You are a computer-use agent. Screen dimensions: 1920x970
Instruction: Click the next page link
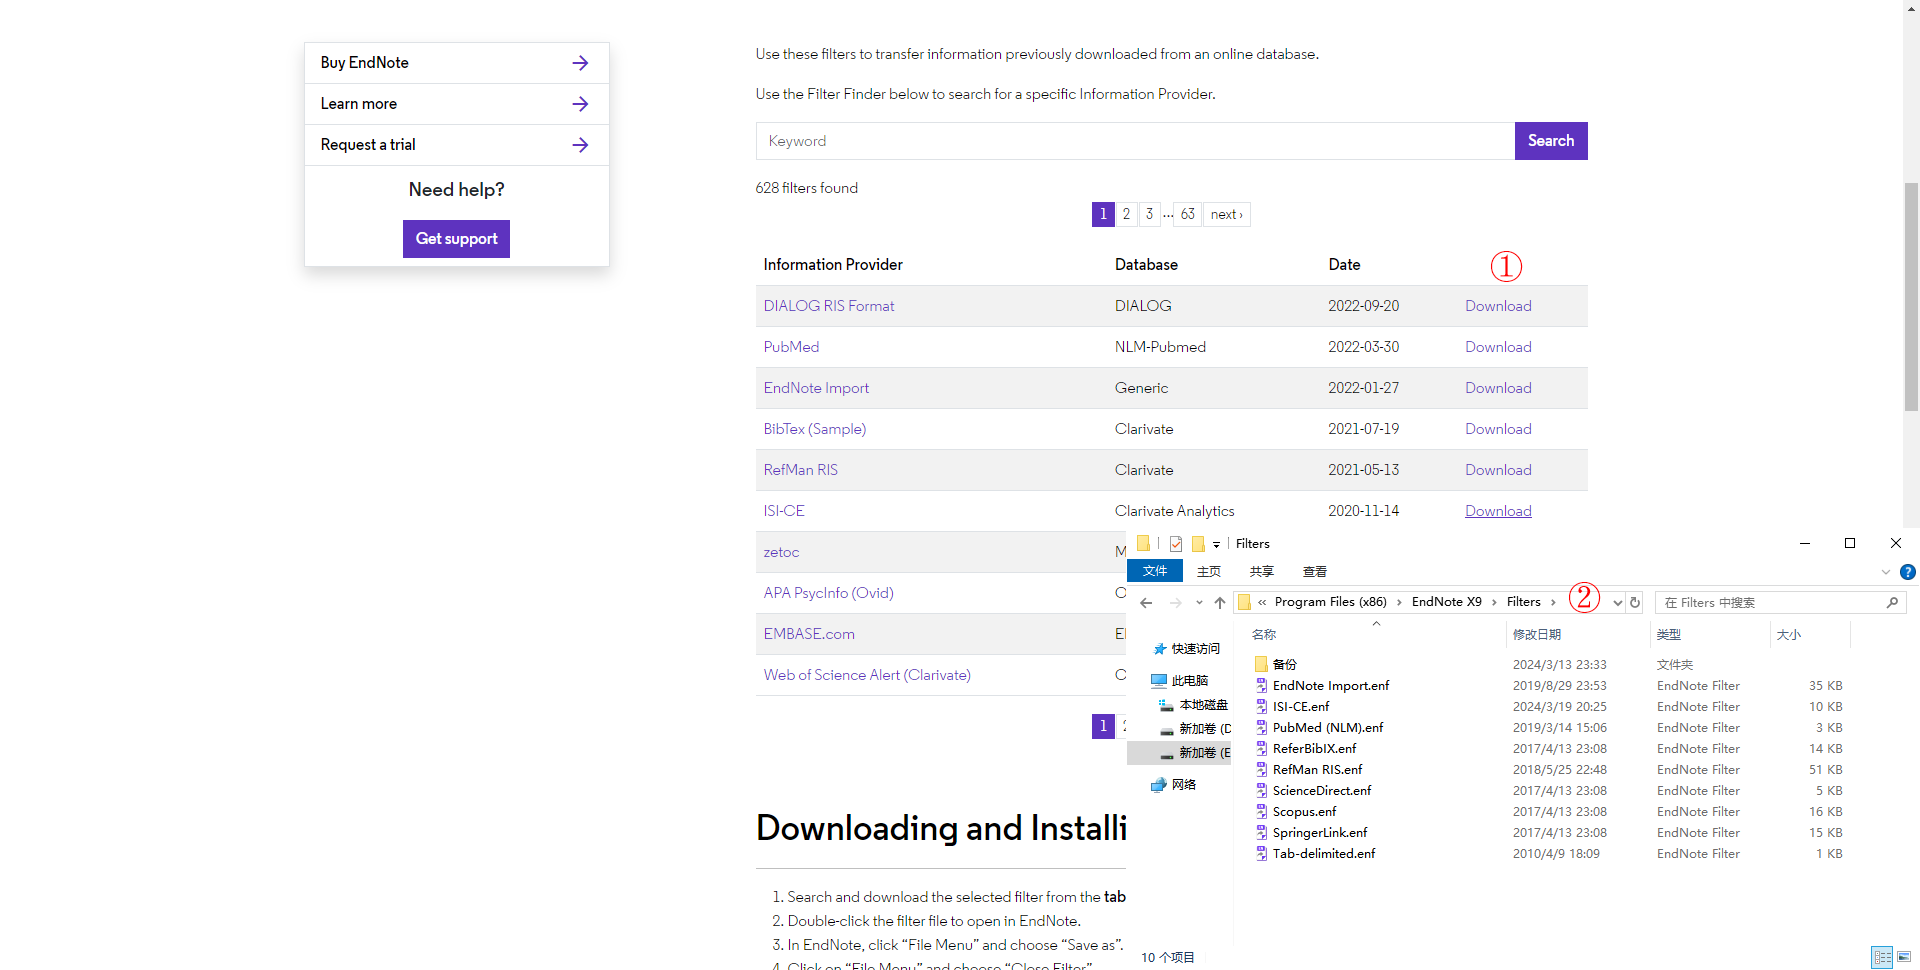[1226, 214]
